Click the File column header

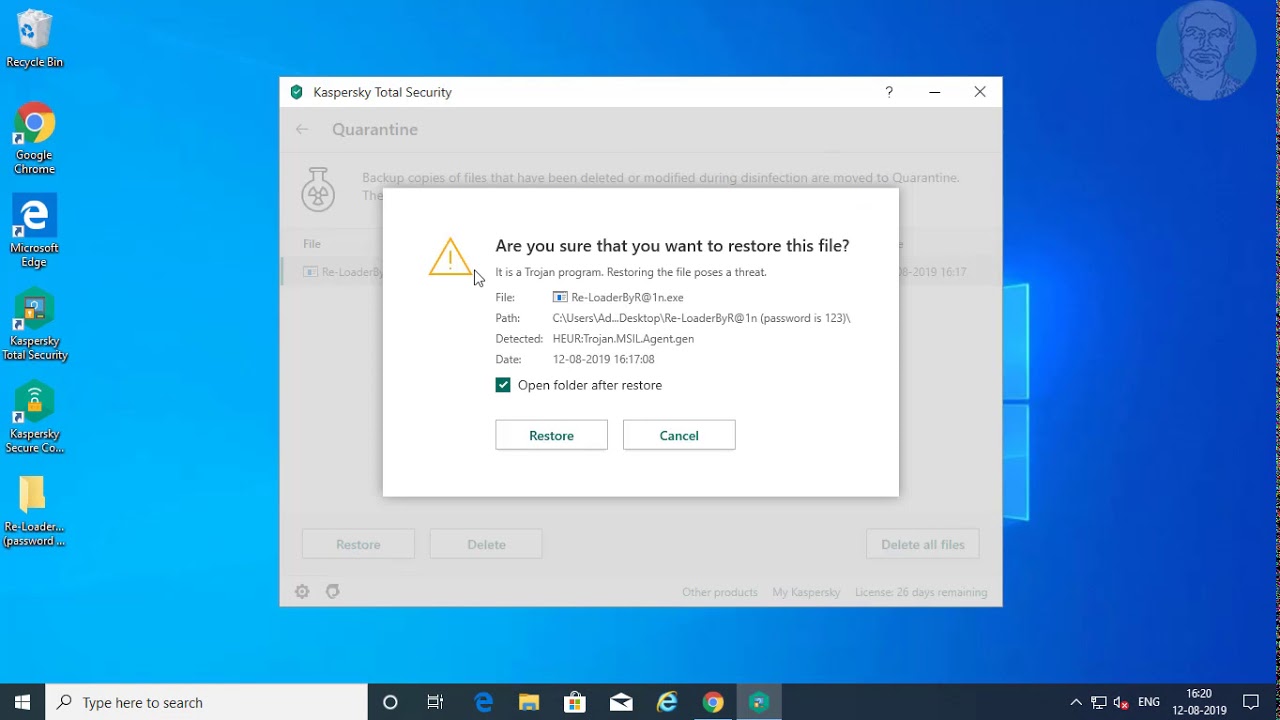[x=312, y=244]
